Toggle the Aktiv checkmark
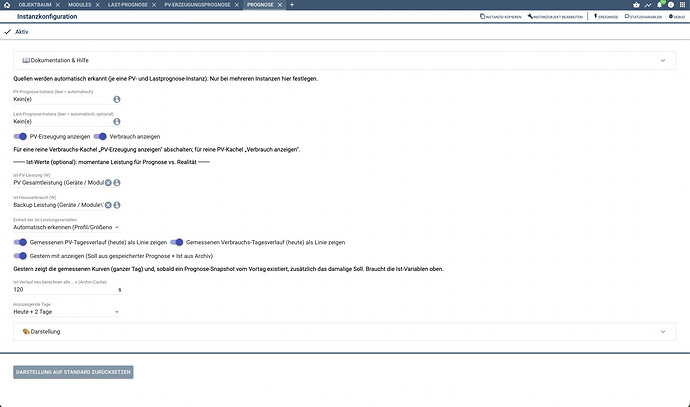This screenshot has width=690, height=407. pos(7,32)
